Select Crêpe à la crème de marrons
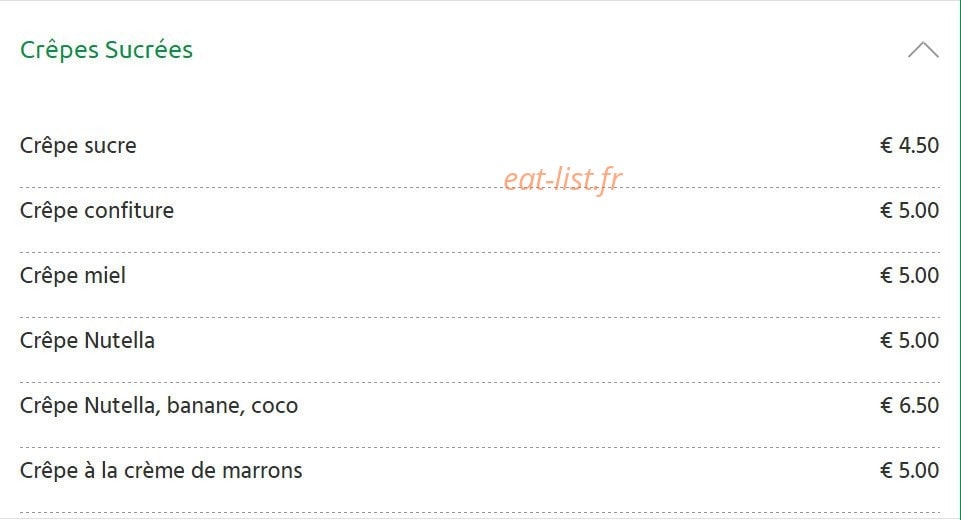Screen dimensions: 961x520 click(161, 470)
